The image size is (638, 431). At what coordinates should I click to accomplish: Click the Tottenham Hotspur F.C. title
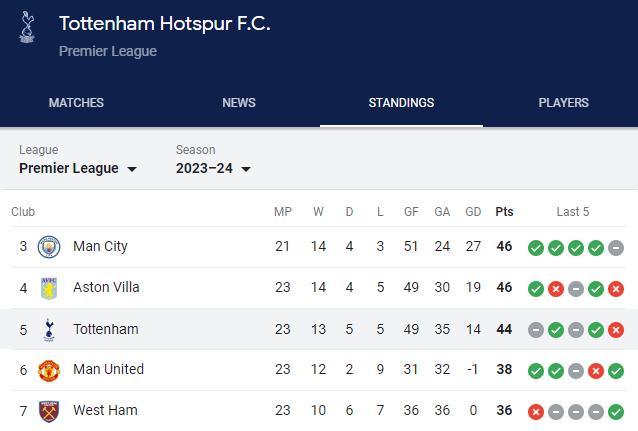pyautogui.click(x=165, y=24)
